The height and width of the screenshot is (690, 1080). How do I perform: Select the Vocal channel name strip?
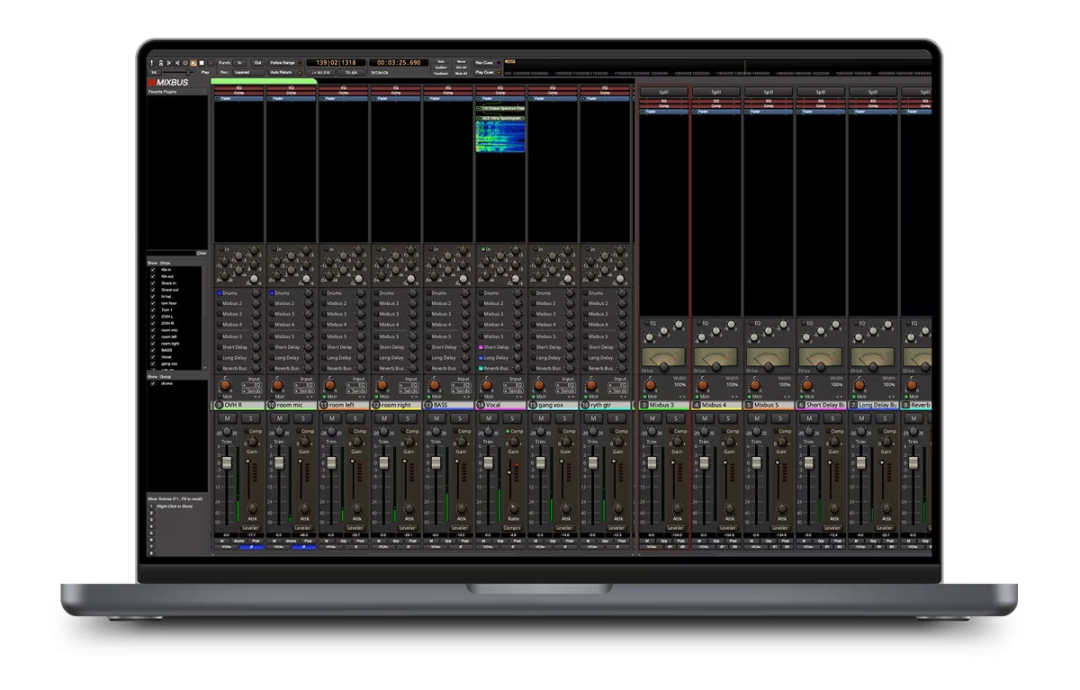(501, 406)
